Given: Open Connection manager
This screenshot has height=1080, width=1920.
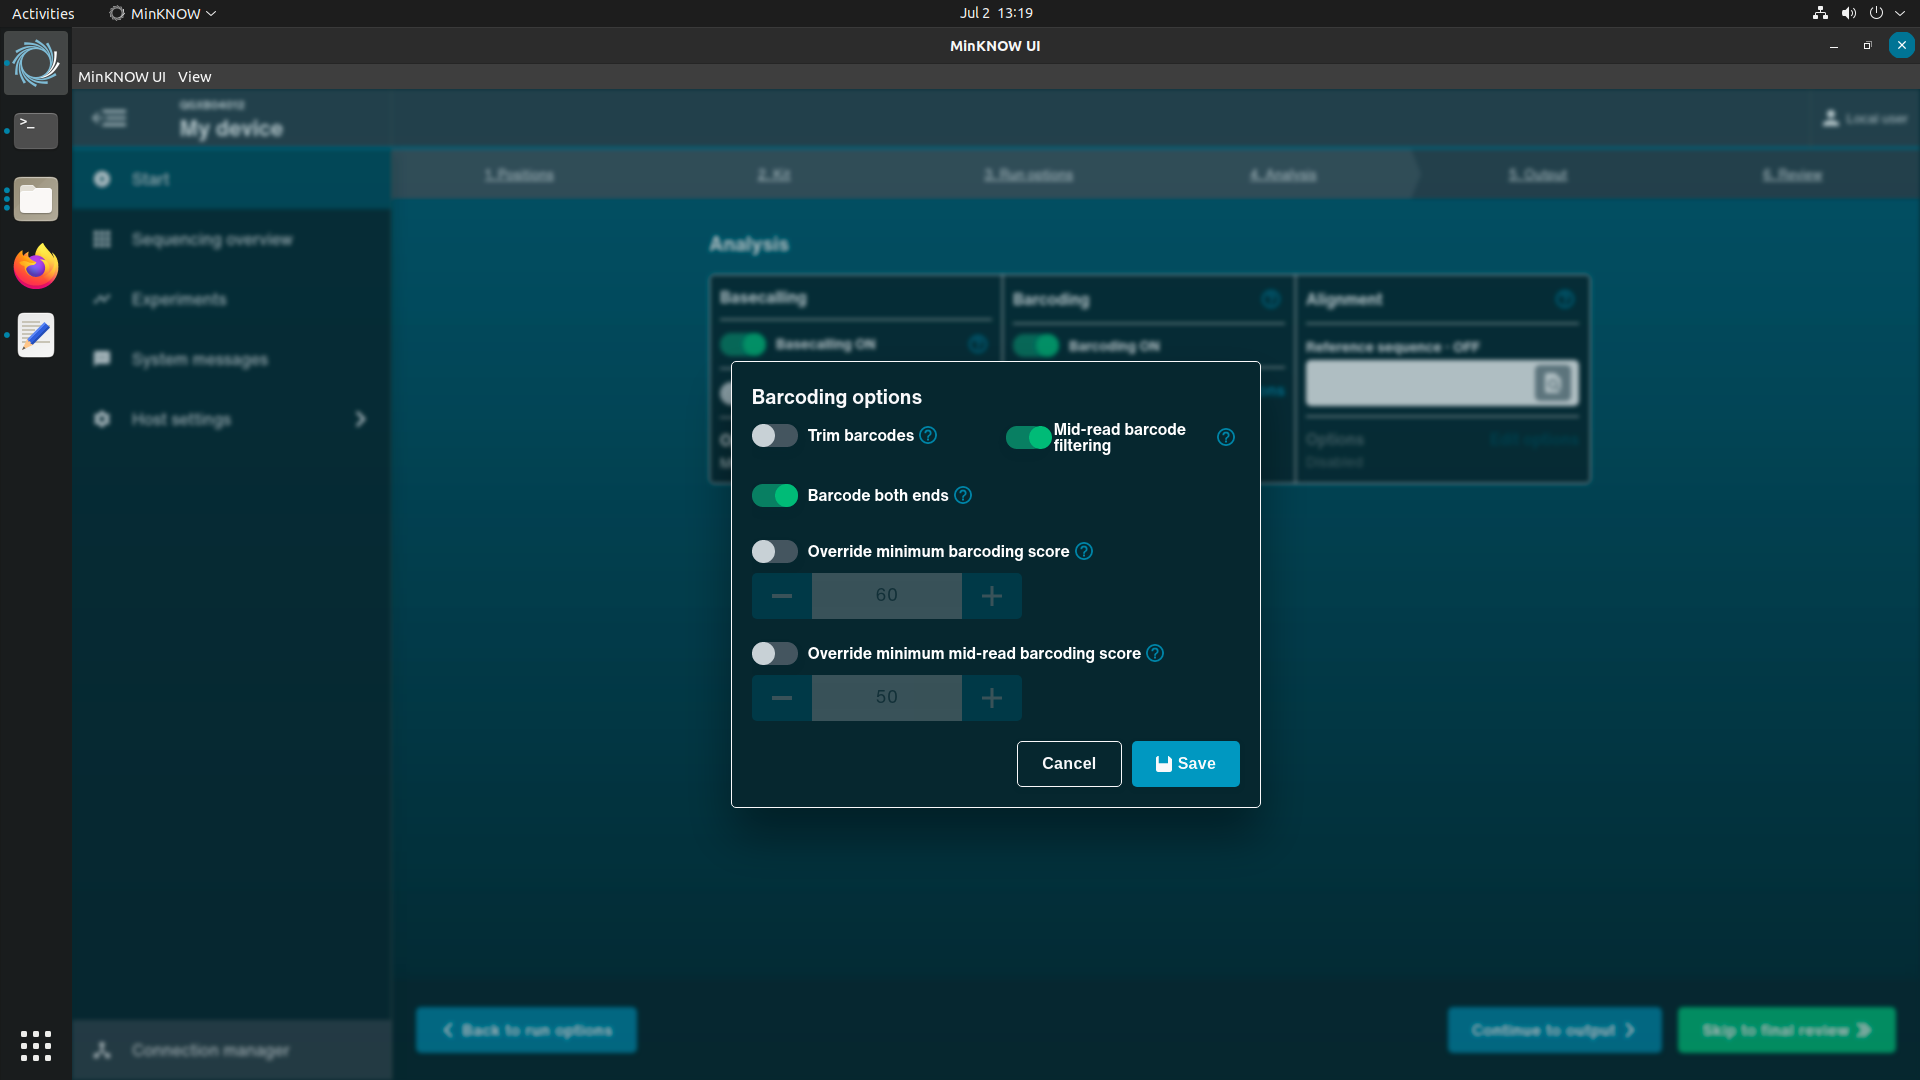Looking at the screenshot, I should click(232, 1050).
